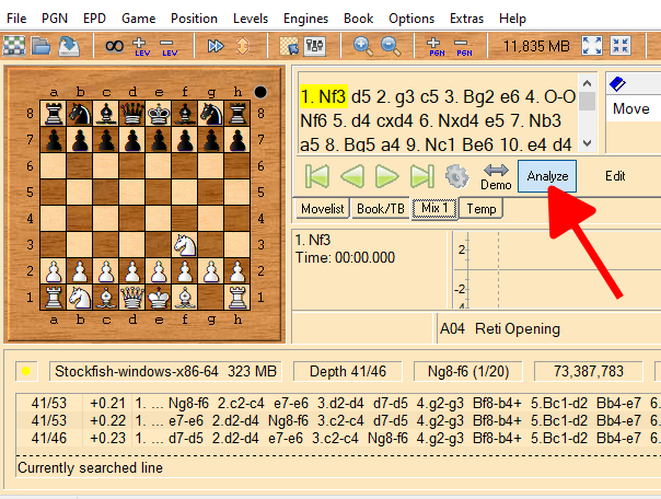Click the infinity analysis mode icon
Image resolution: width=661 pixels, height=499 pixels.
tap(113, 45)
